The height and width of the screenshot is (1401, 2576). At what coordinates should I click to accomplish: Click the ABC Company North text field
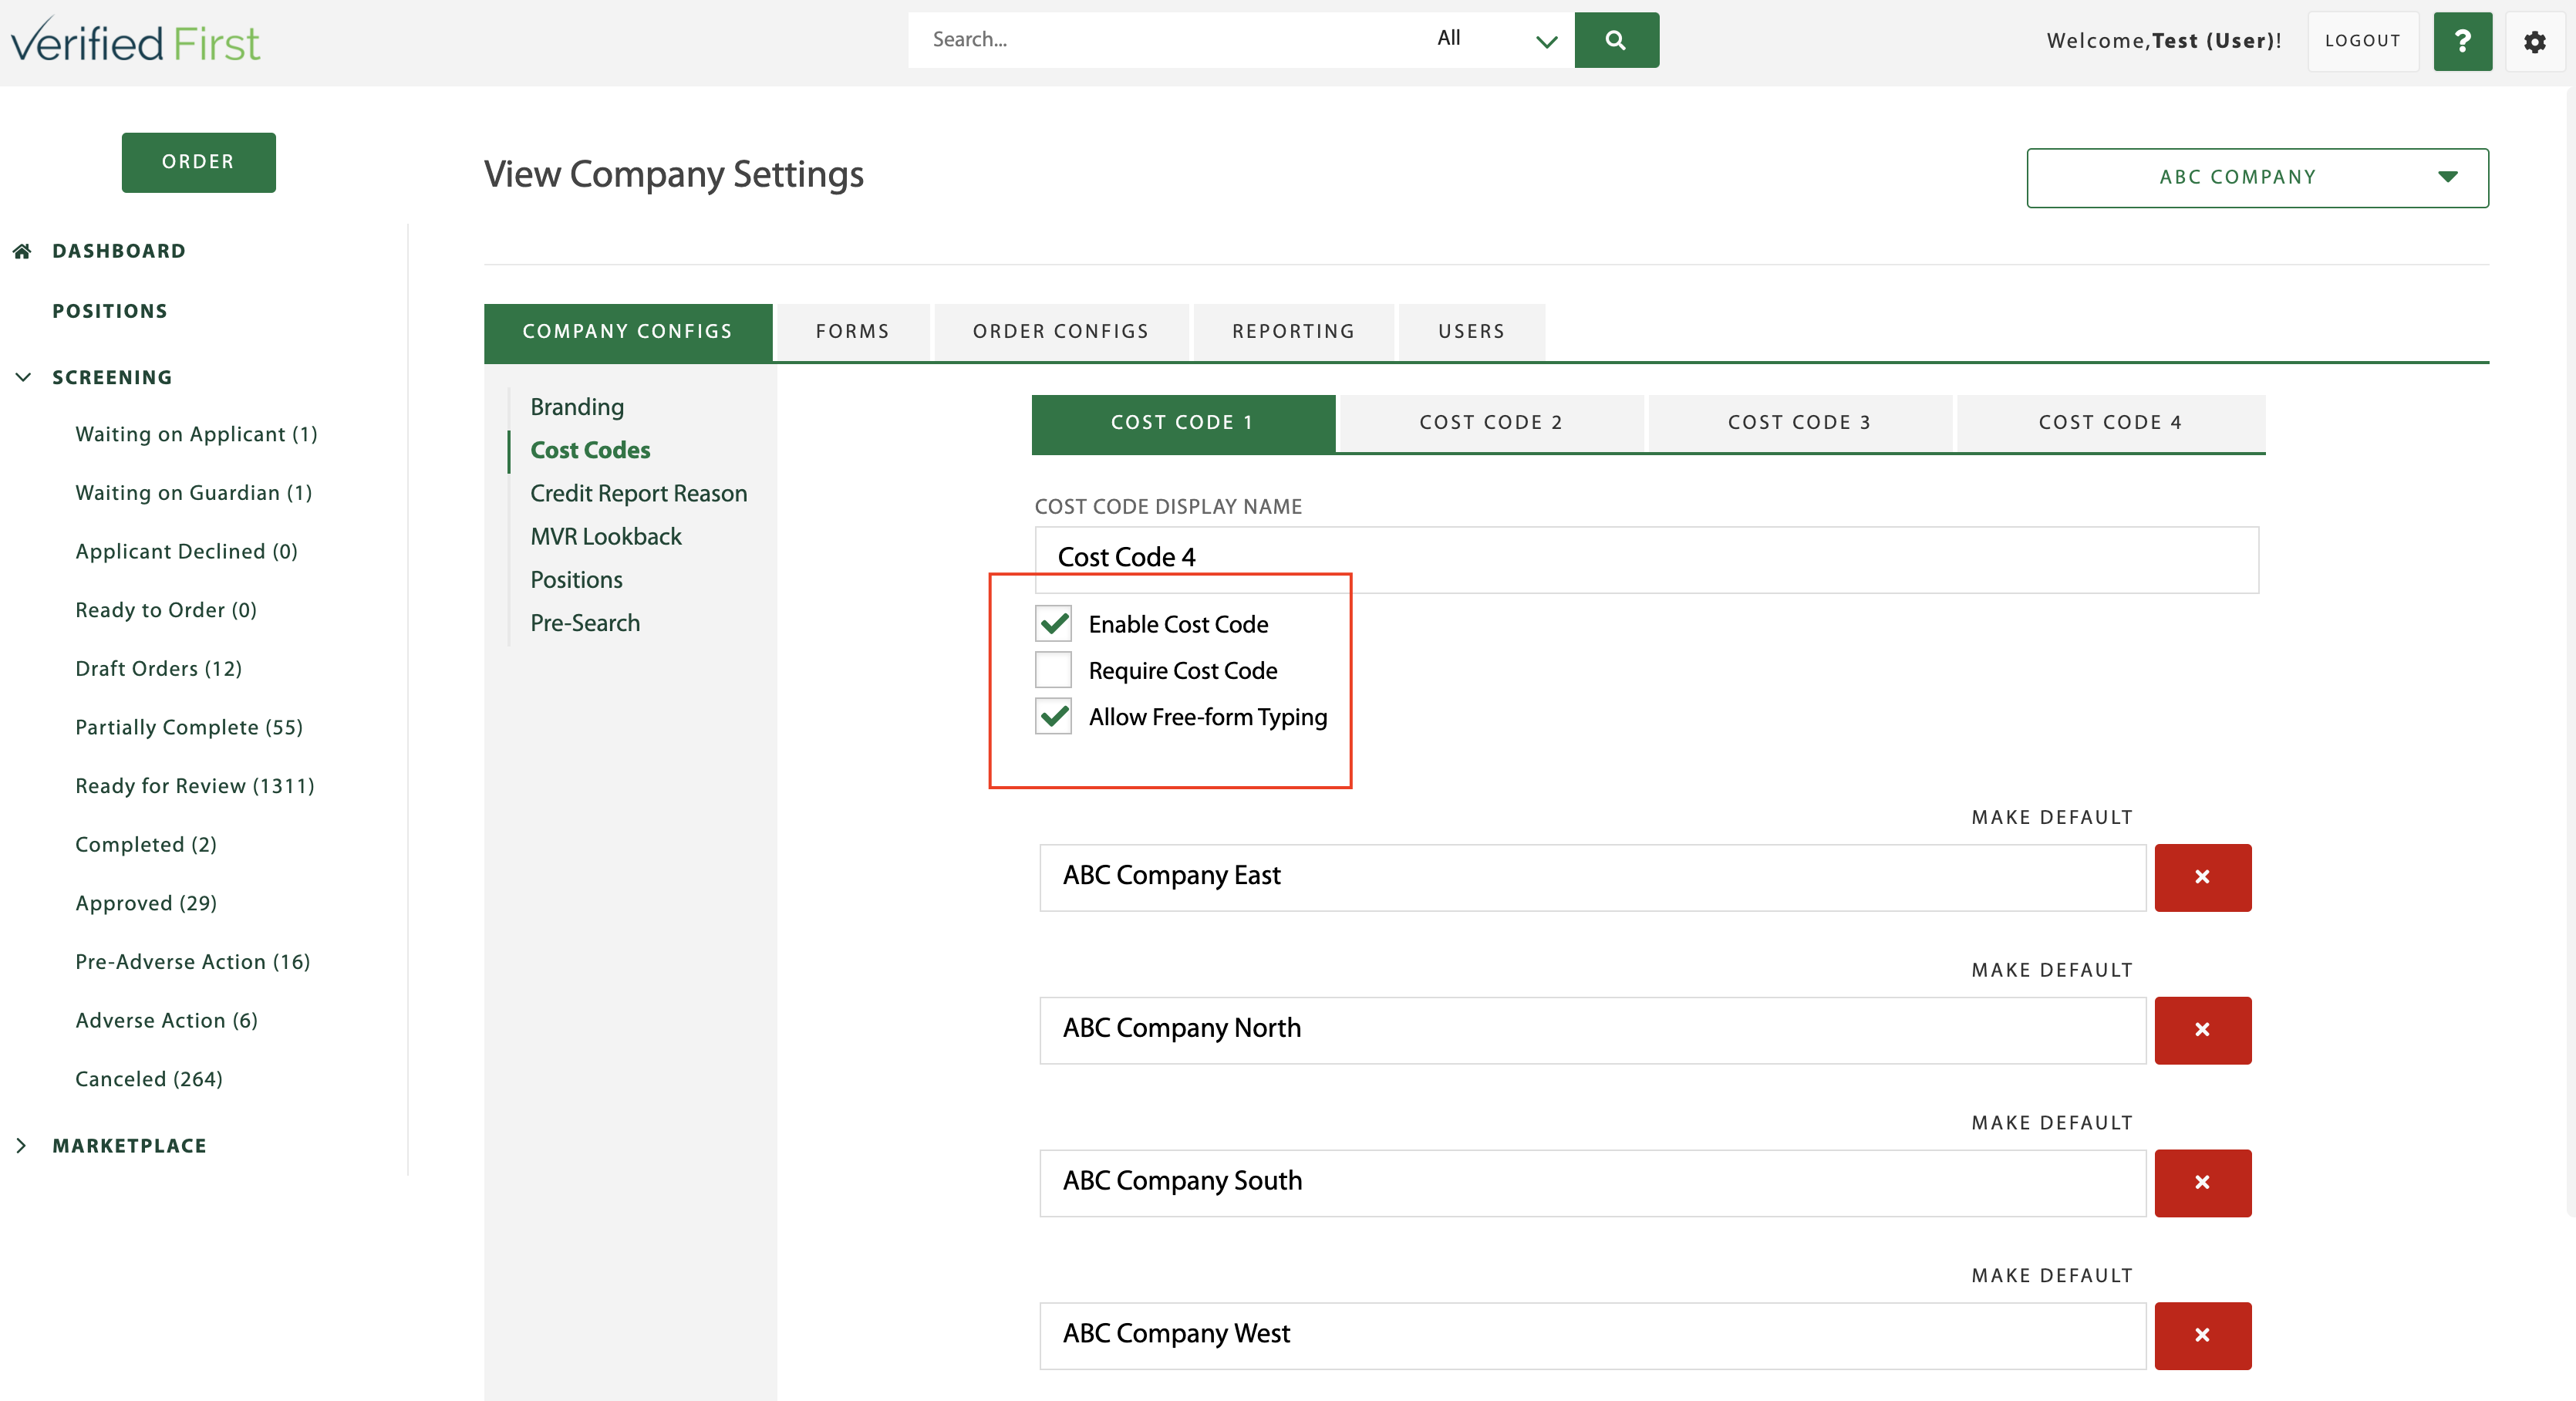[x=1592, y=1030]
